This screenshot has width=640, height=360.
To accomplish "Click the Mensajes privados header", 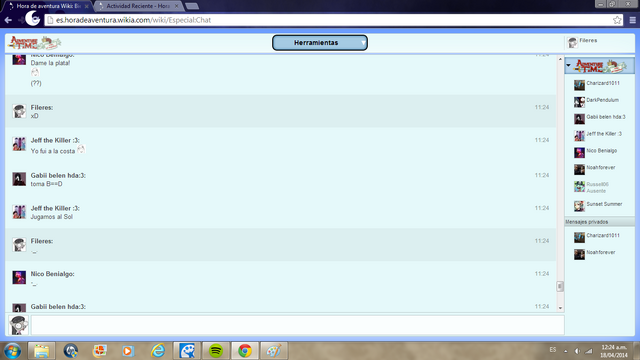I will coord(600,222).
